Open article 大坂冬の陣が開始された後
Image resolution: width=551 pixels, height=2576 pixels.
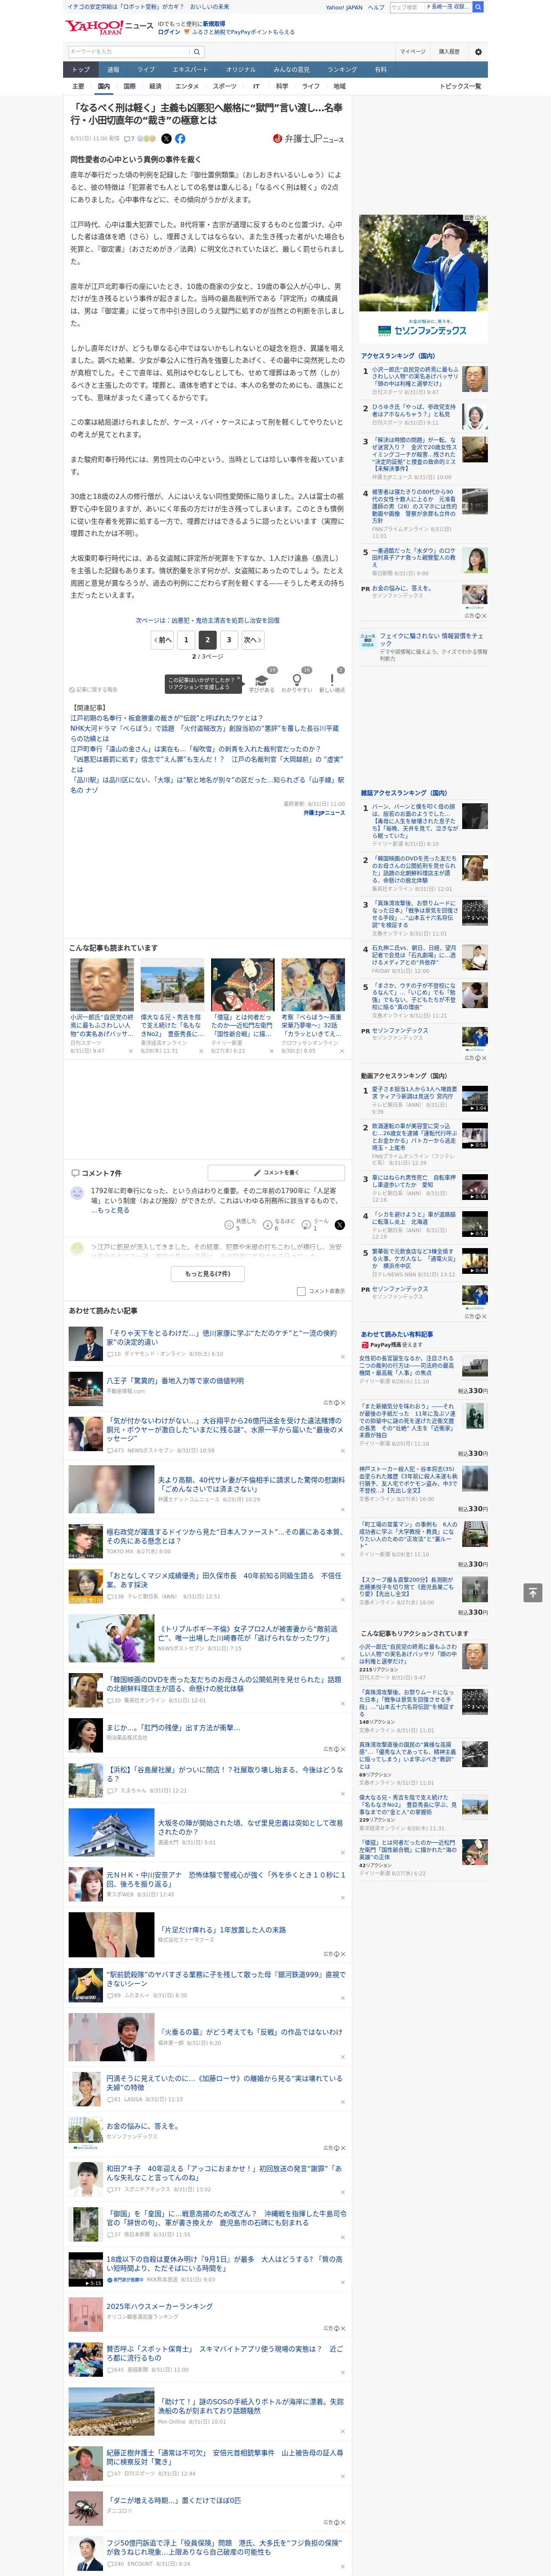pyautogui.click(x=250, y=1828)
